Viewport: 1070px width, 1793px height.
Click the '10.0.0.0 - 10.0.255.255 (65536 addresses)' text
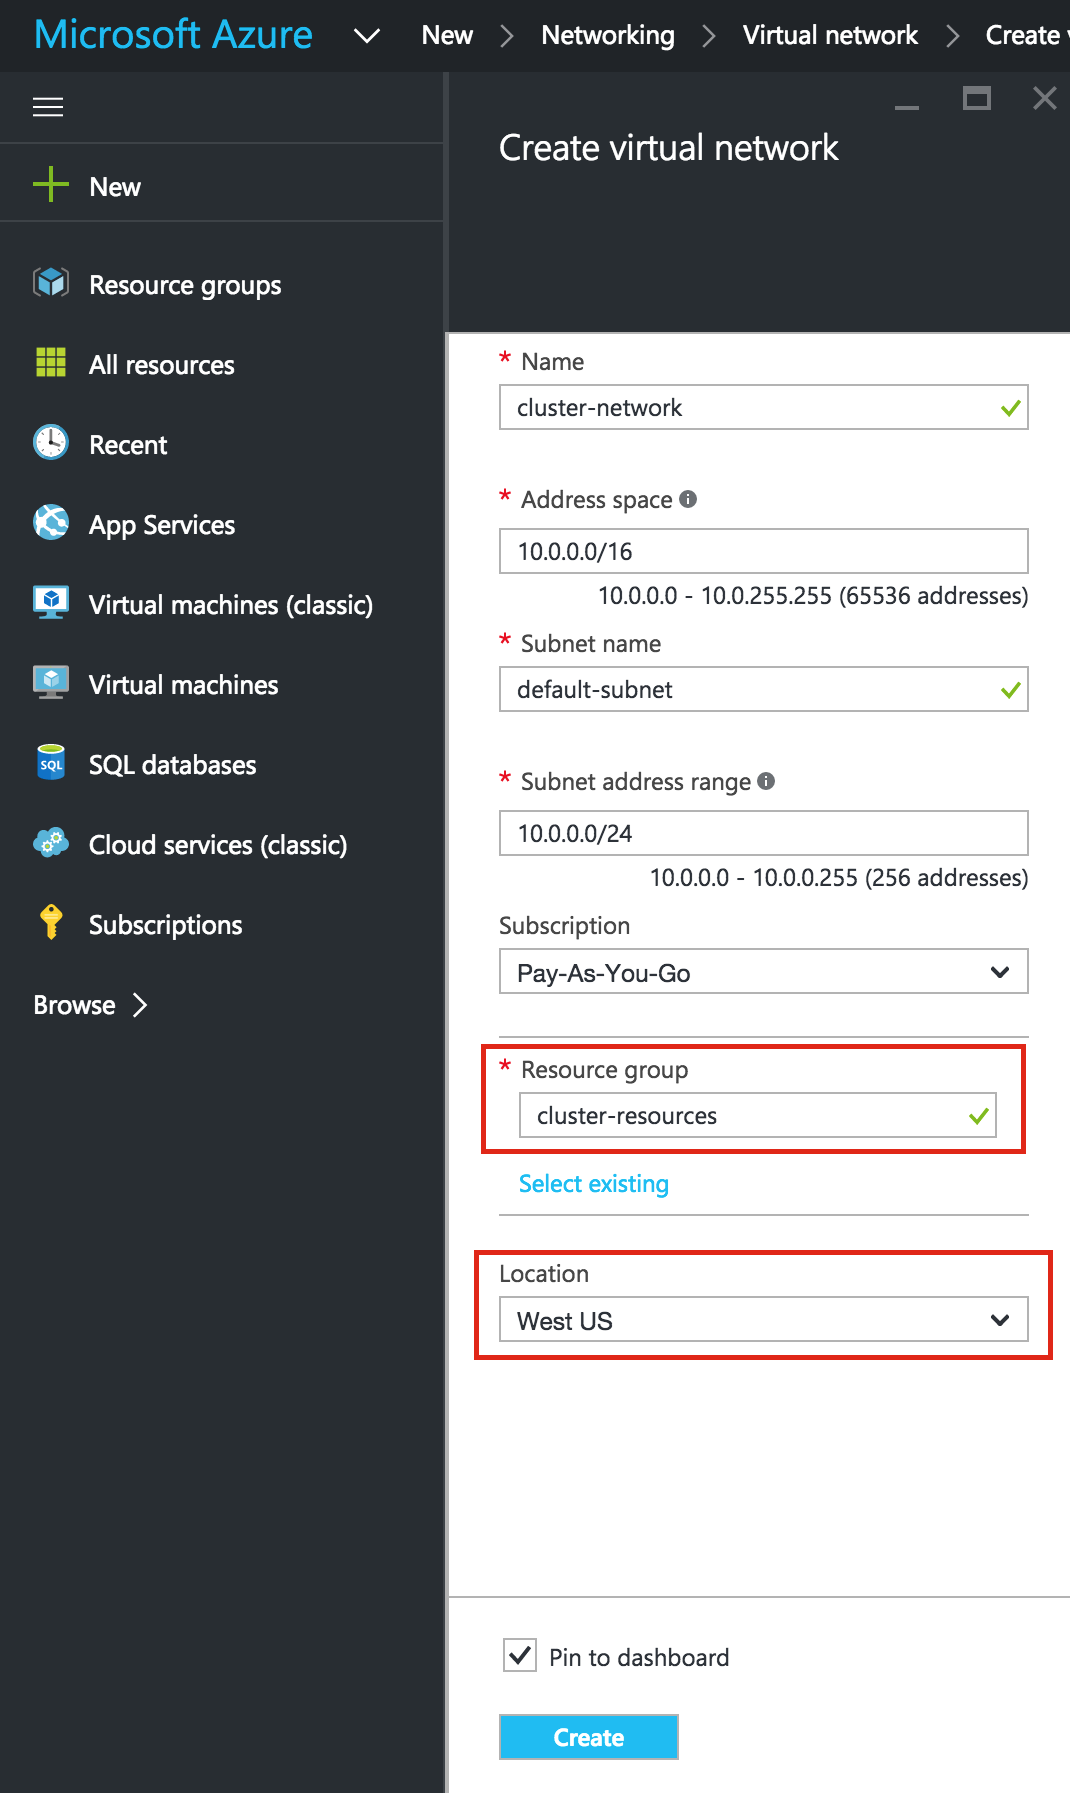point(813,596)
